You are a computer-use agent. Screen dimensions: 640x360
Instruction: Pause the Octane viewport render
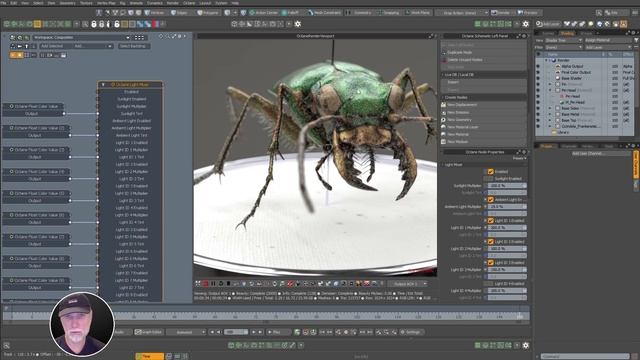point(213,283)
